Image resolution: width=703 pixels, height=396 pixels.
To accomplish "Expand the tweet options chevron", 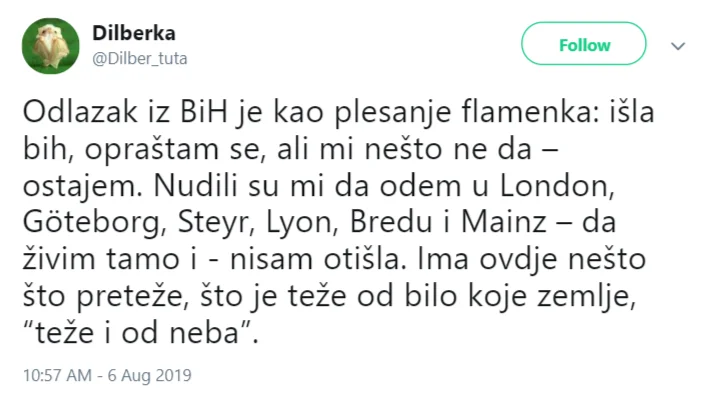I will (x=677, y=46).
